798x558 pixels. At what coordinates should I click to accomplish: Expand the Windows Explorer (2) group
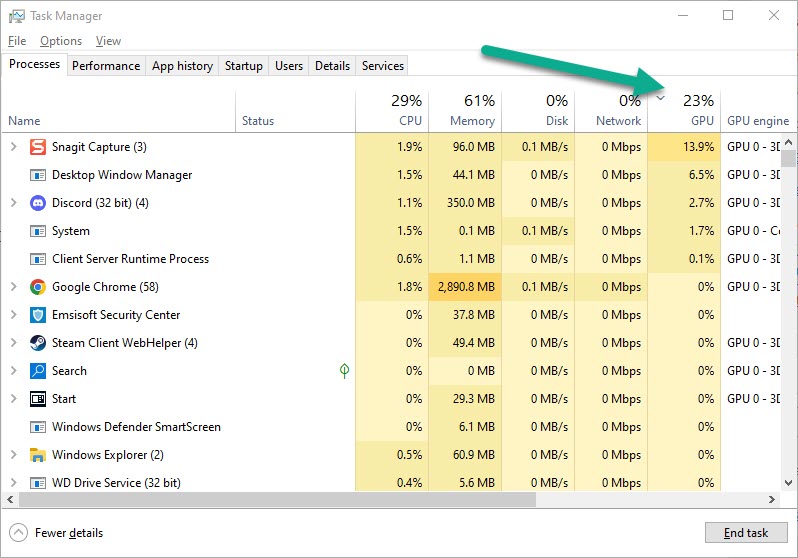[x=14, y=455]
